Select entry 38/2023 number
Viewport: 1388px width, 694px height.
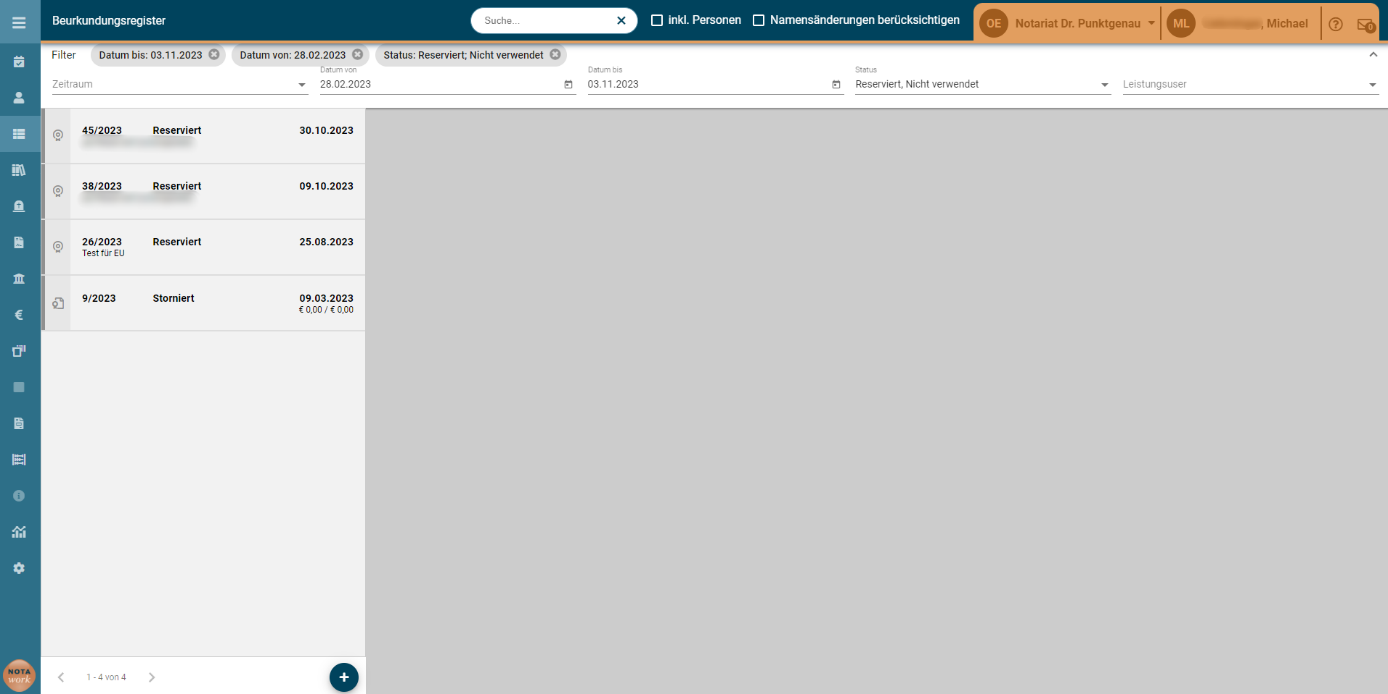pos(102,186)
